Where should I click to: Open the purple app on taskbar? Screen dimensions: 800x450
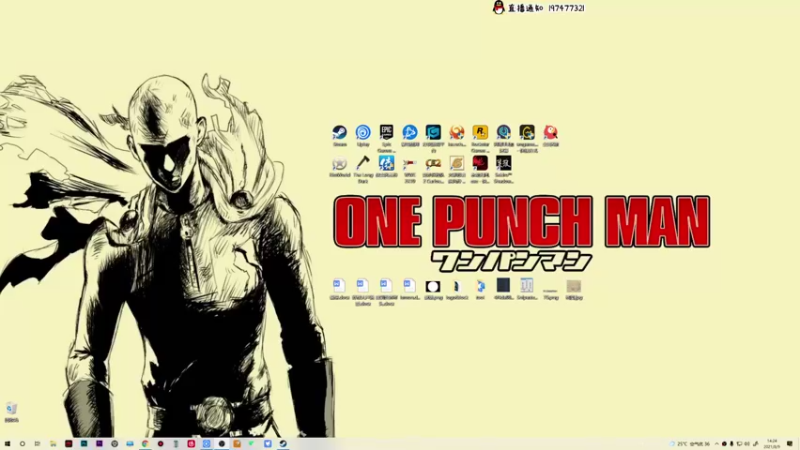pyautogui.click(x=99, y=444)
